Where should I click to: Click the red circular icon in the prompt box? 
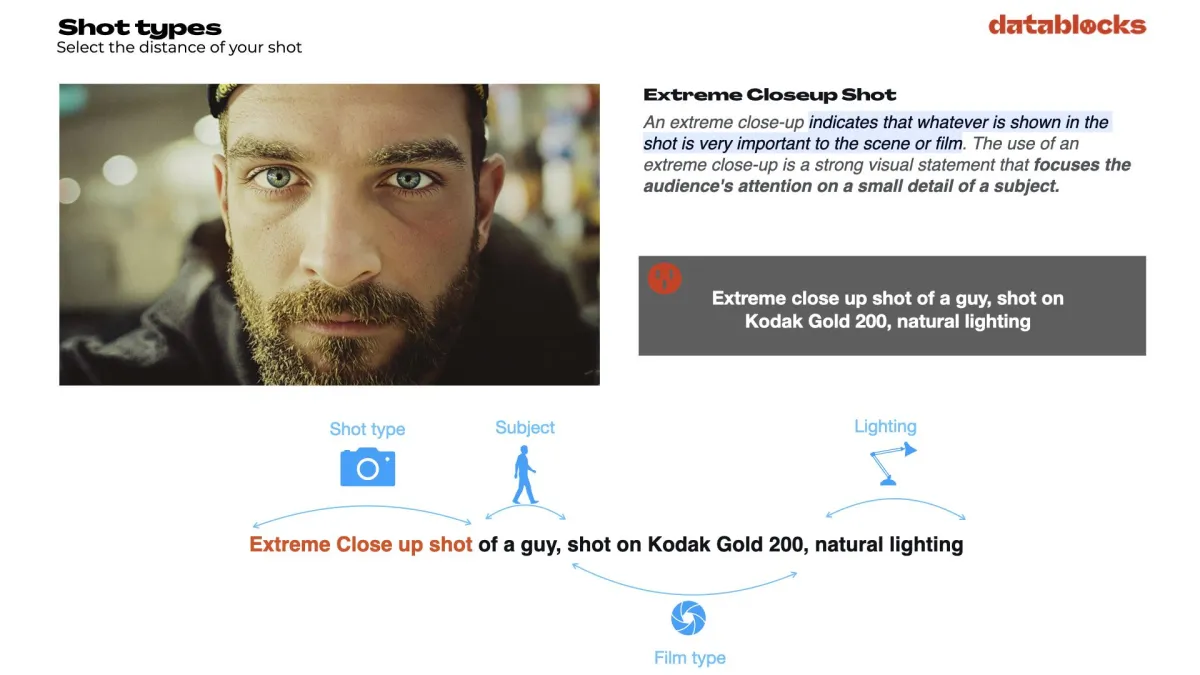[x=664, y=277]
